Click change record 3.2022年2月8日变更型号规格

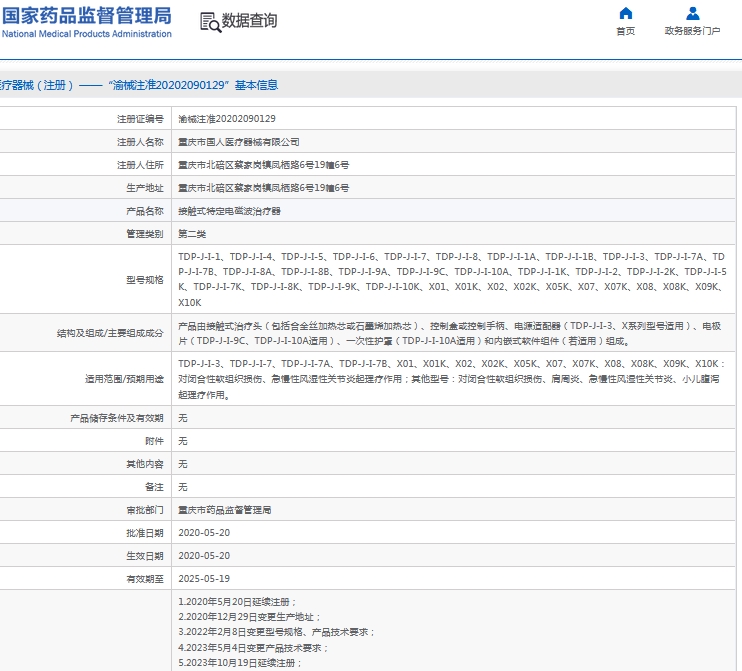click(x=276, y=632)
